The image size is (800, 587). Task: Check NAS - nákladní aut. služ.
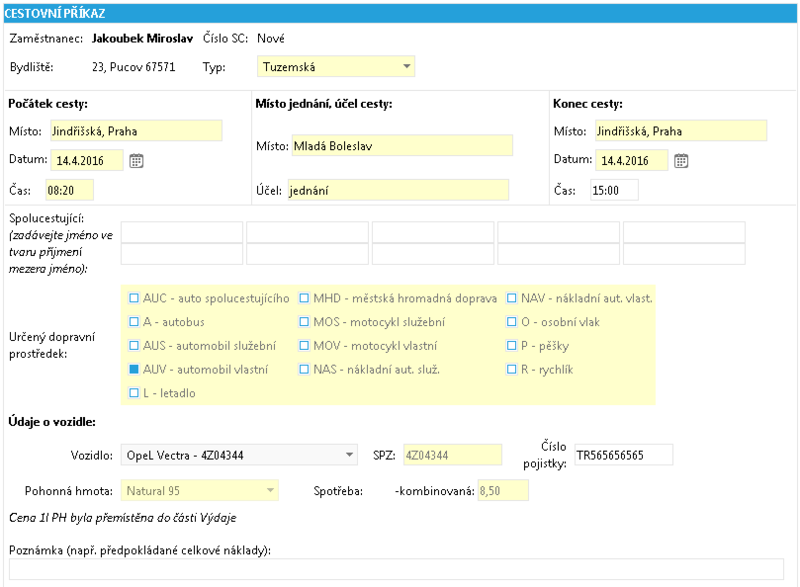304,369
